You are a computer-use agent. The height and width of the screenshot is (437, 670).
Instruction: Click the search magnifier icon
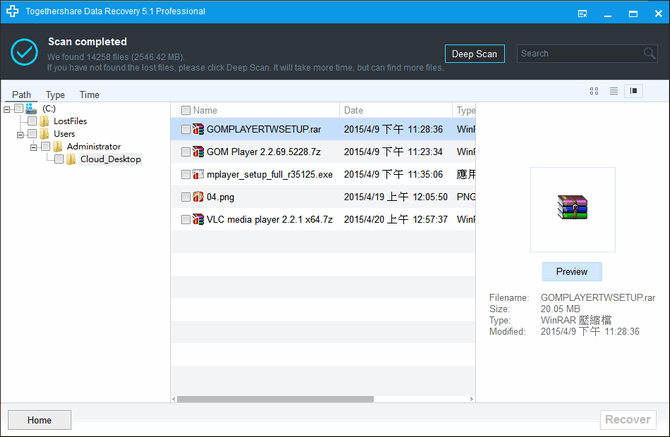(649, 53)
